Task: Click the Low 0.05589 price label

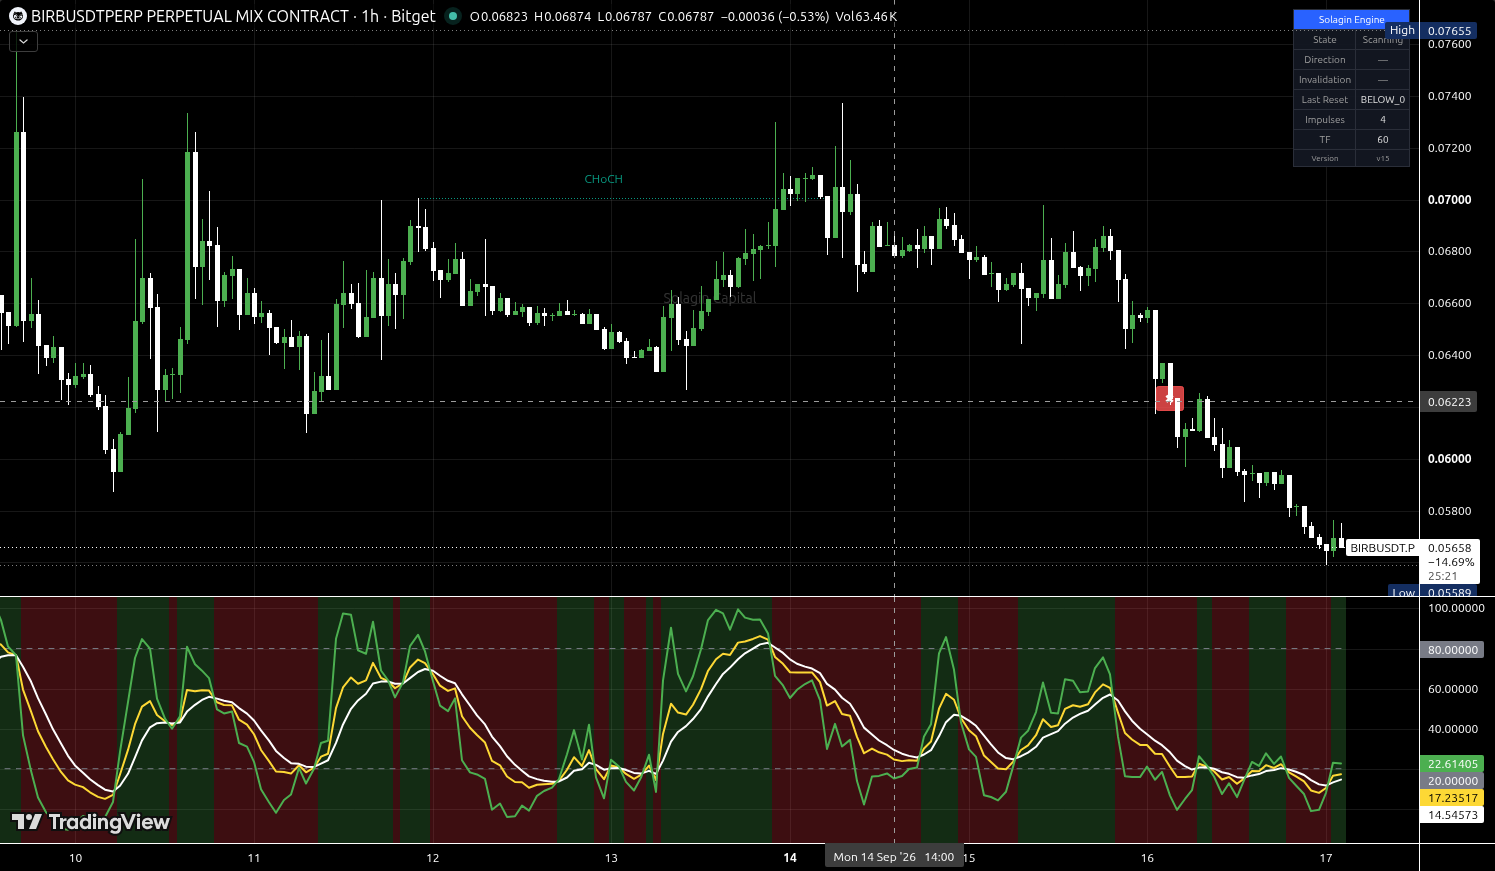Action: tap(1432, 592)
